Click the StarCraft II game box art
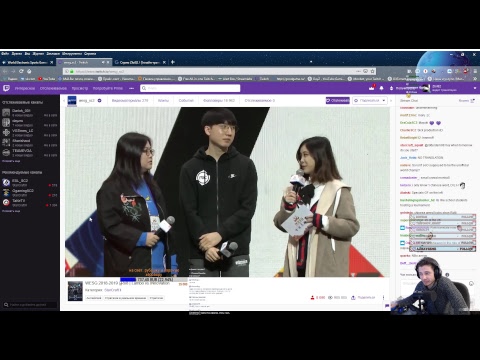 coord(75,291)
